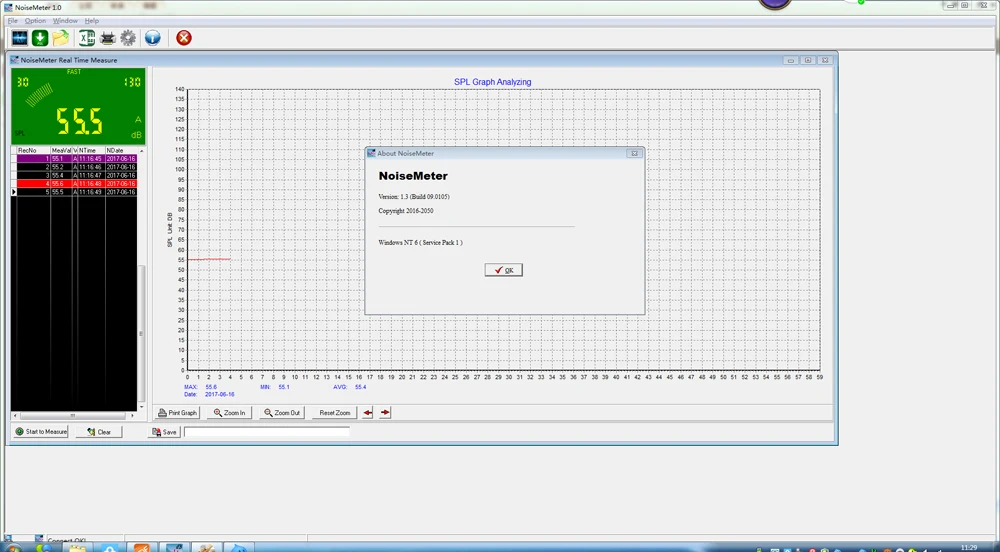Click the Zoom In button
The image size is (1000, 552).
pyautogui.click(x=230, y=413)
